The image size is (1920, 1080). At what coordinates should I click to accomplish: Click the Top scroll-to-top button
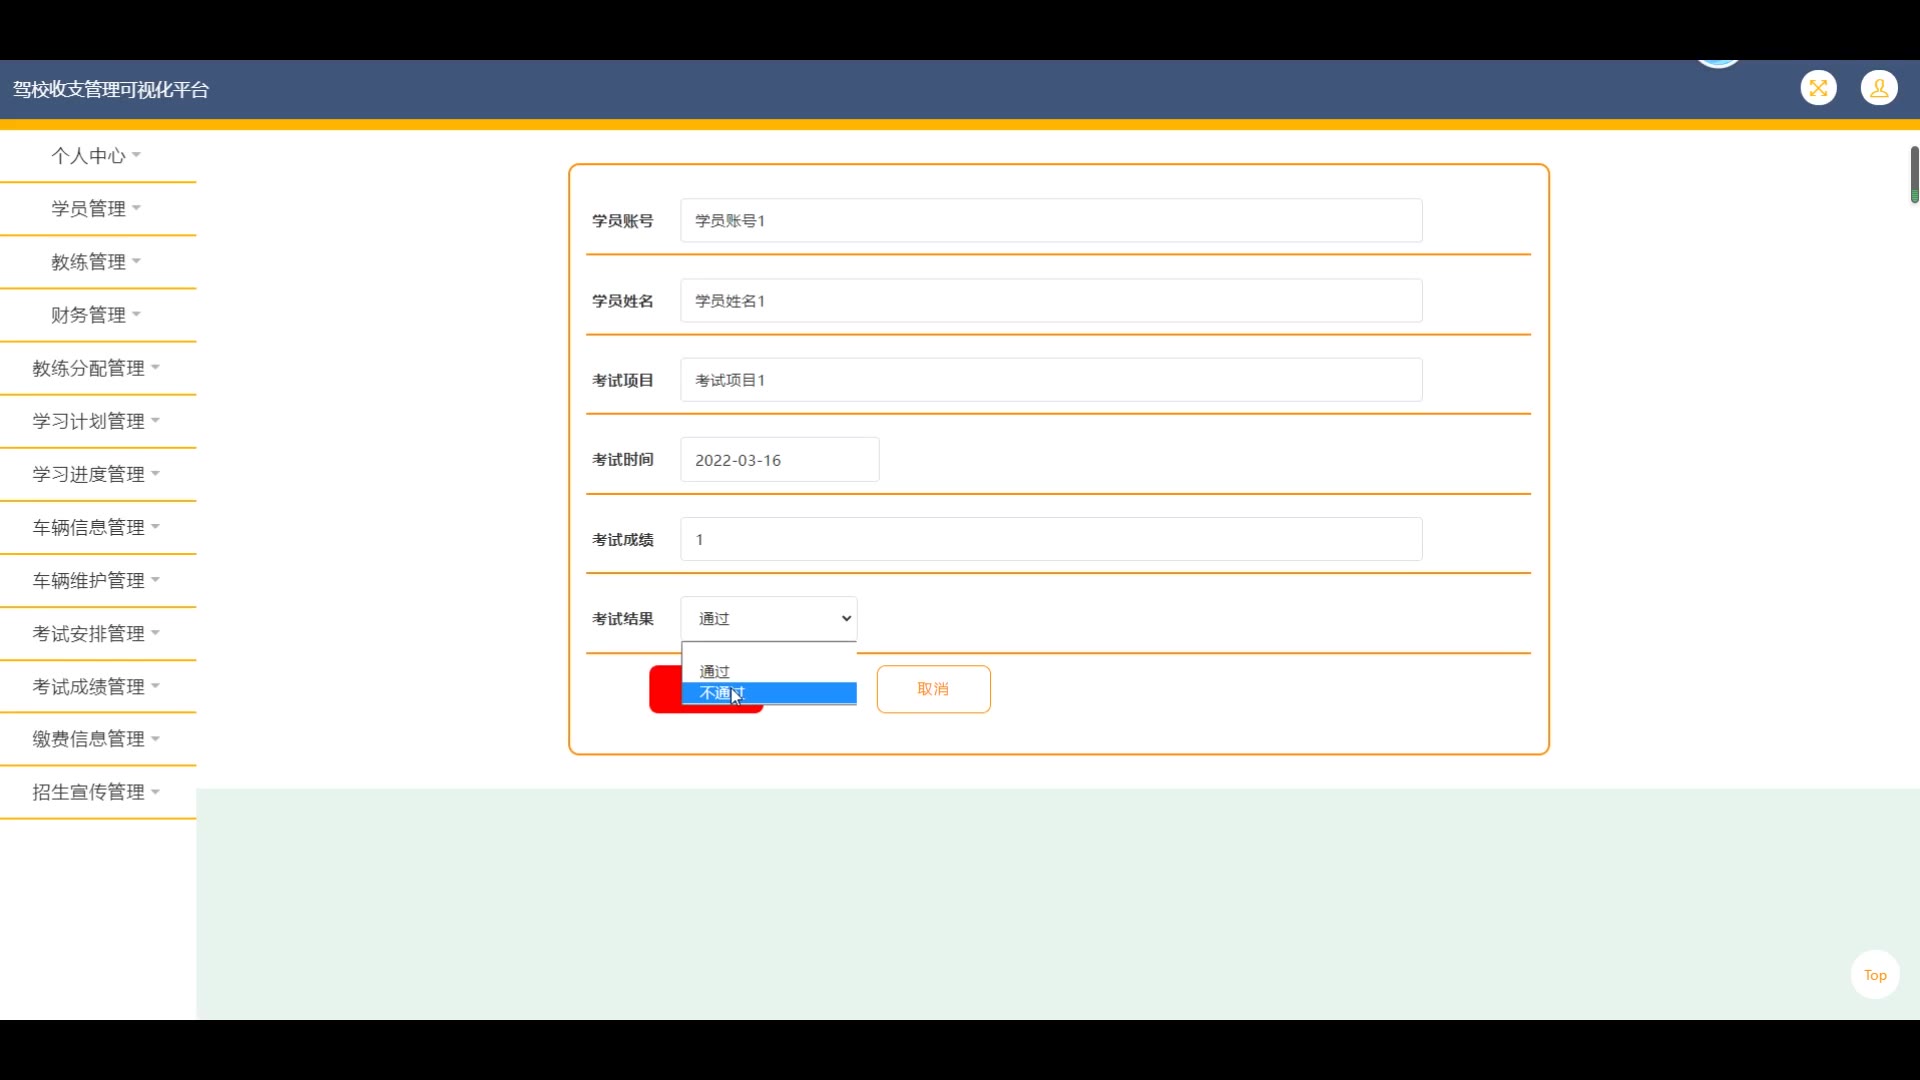click(x=1874, y=975)
